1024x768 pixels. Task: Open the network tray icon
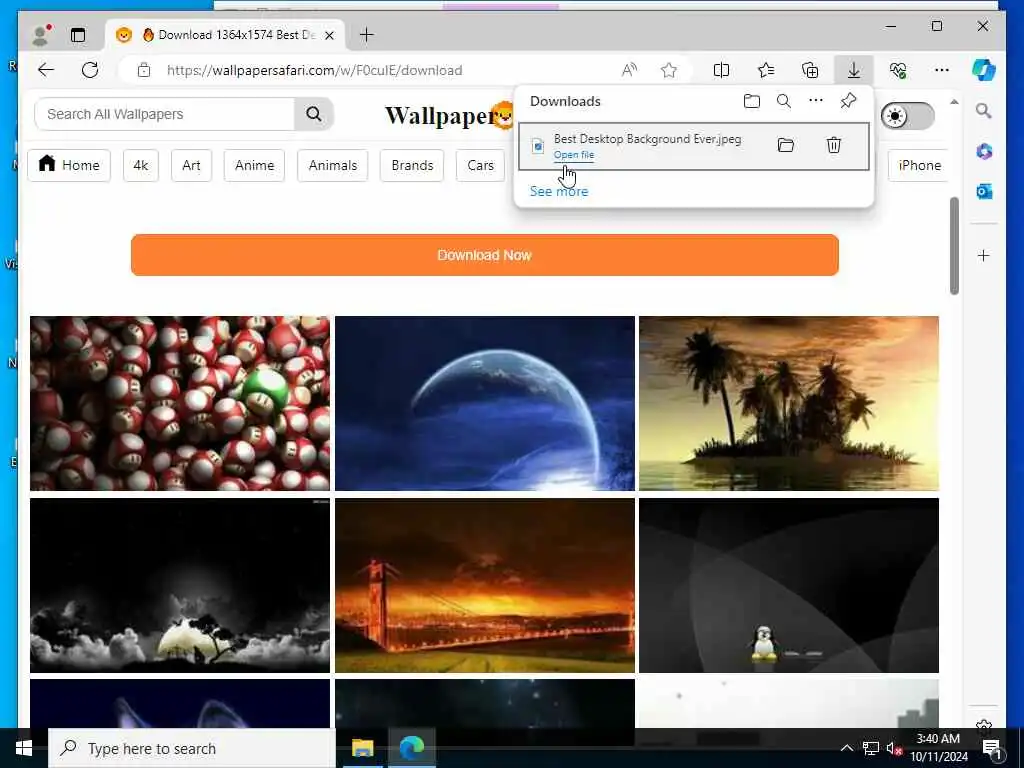871,748
